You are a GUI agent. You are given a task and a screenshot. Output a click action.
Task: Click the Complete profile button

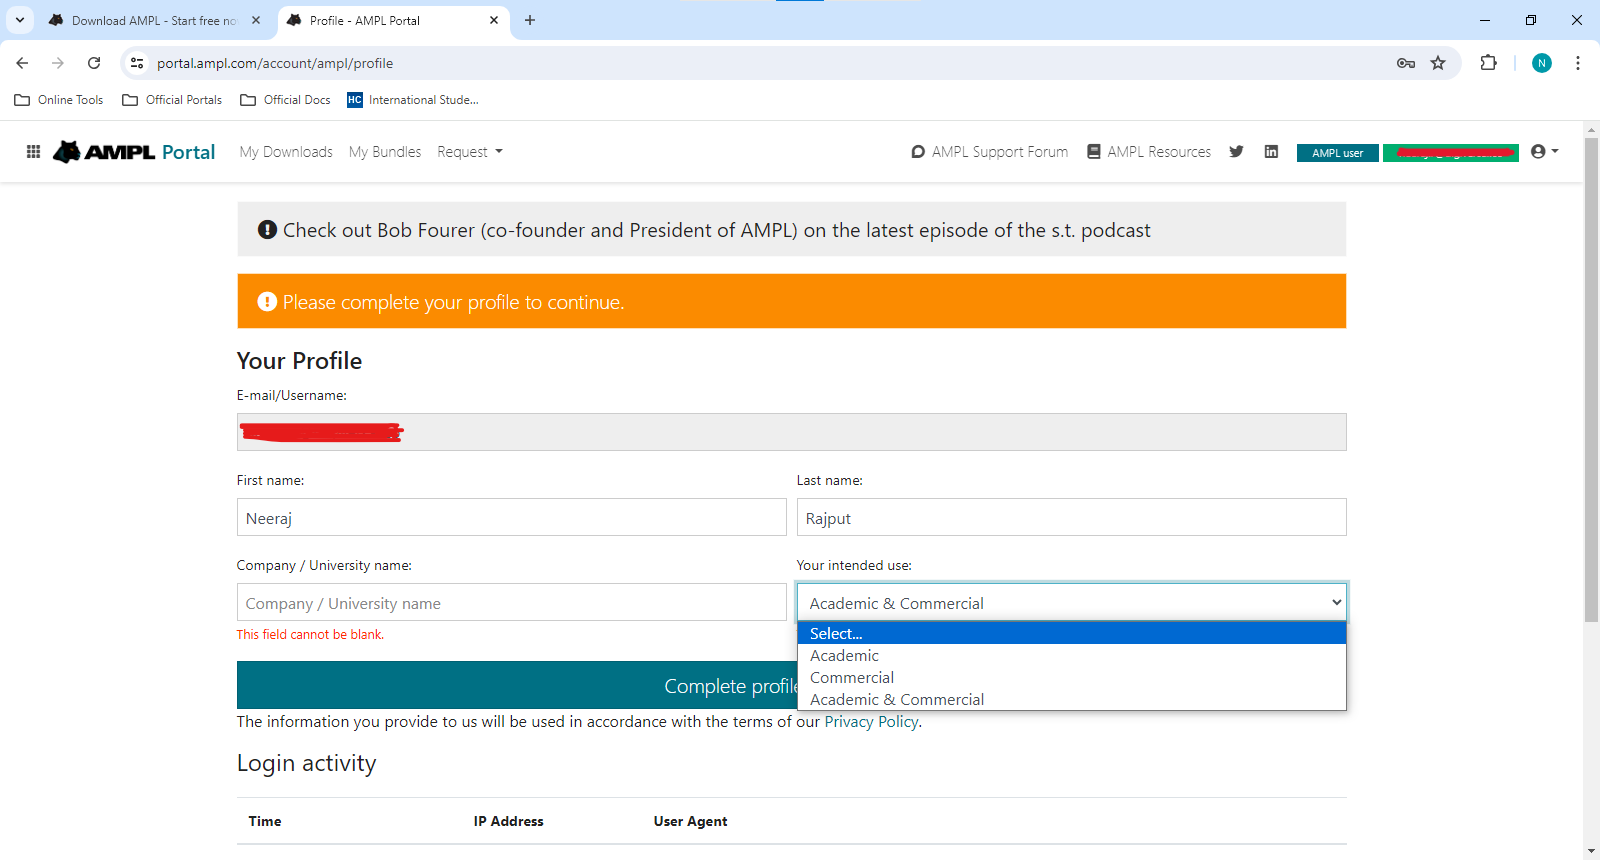tap(517, 685)
